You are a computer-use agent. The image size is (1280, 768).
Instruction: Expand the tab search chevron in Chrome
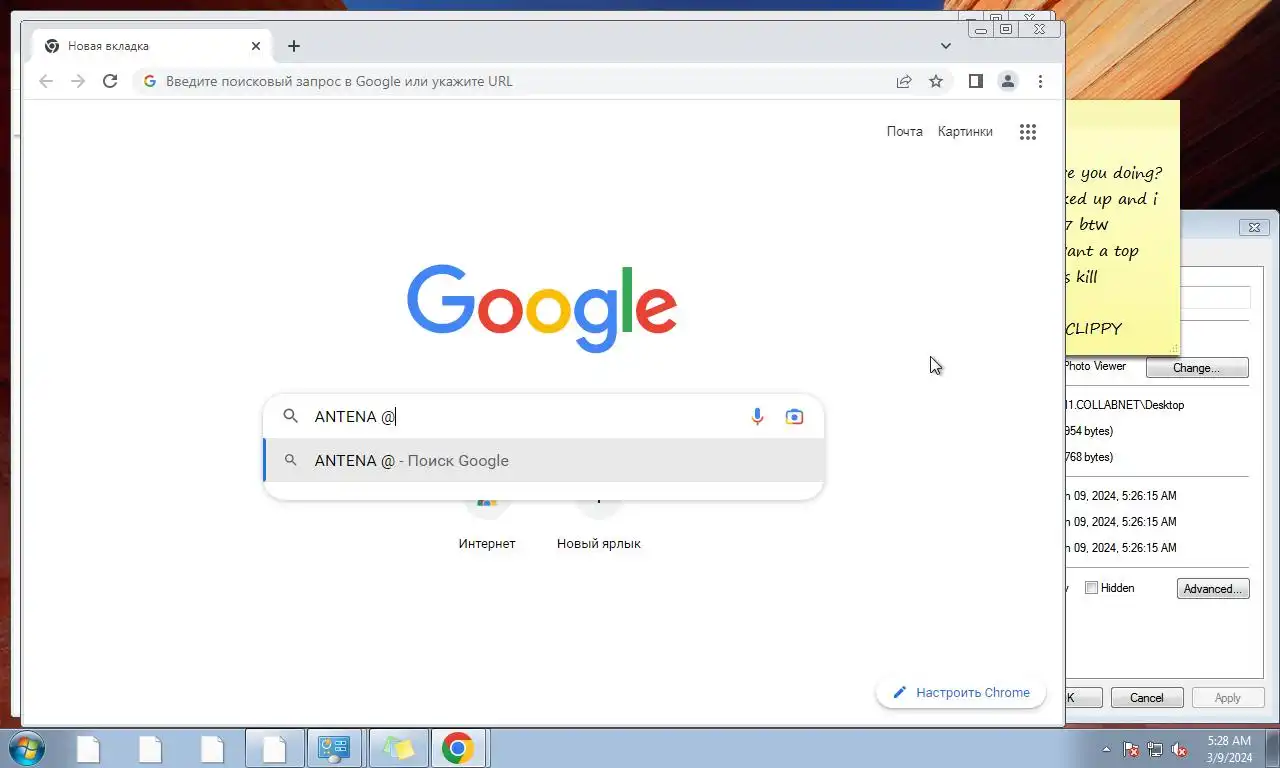tap(946, 46)
